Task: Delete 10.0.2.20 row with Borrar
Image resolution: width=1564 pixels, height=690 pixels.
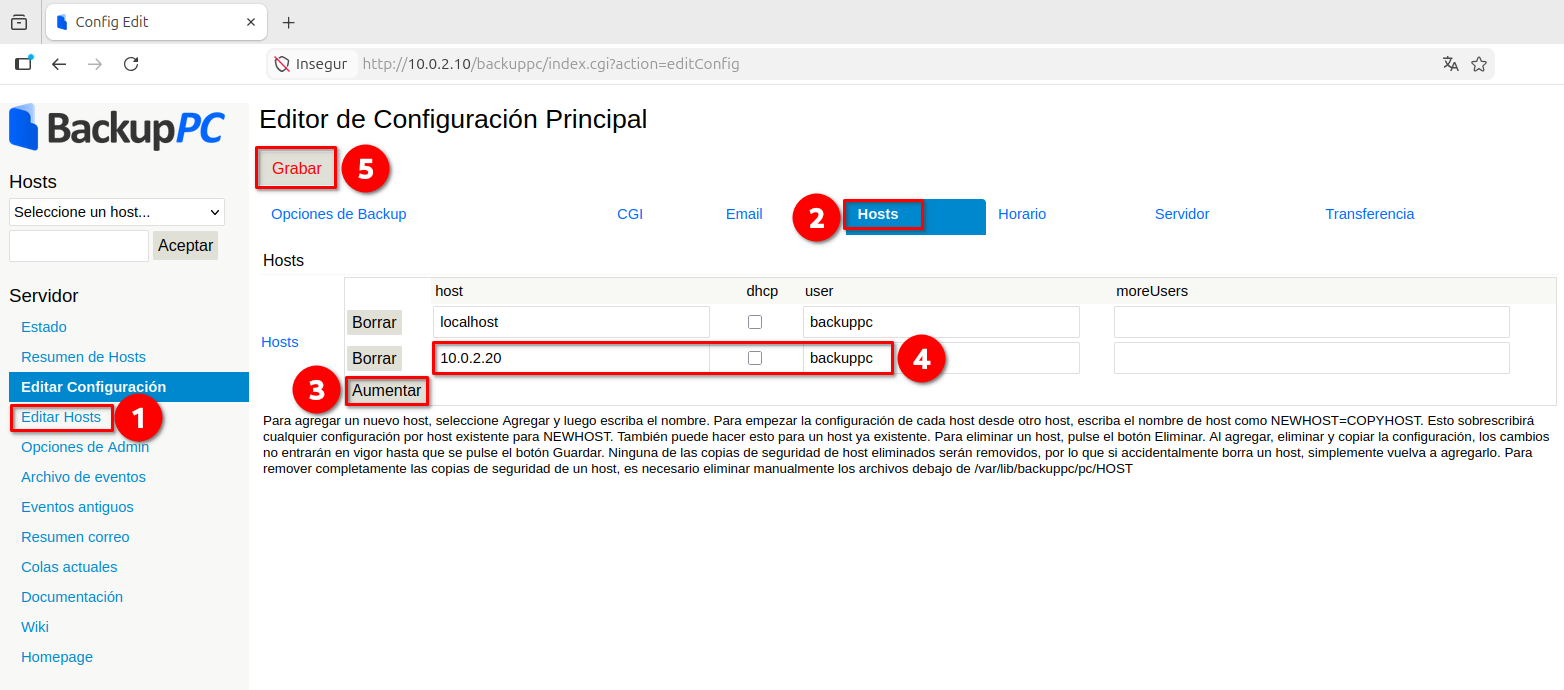Action: [x=374, y=358]
